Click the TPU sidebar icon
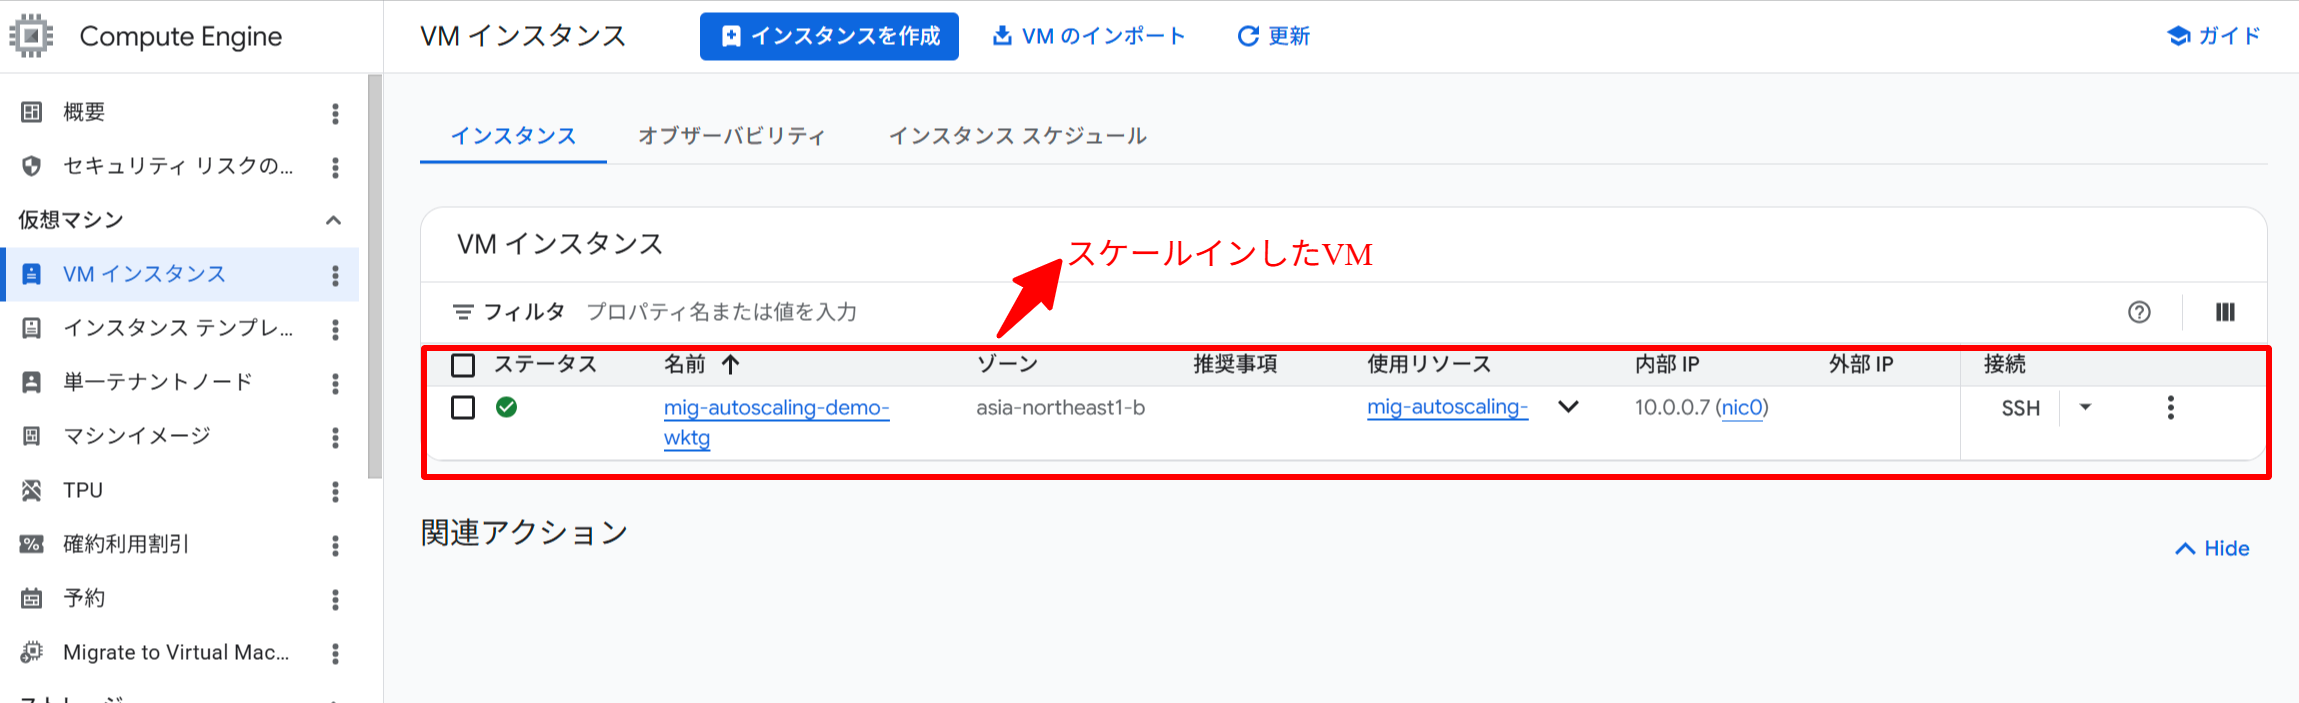This screenshot has width=2299, height=703. [32, 490]
